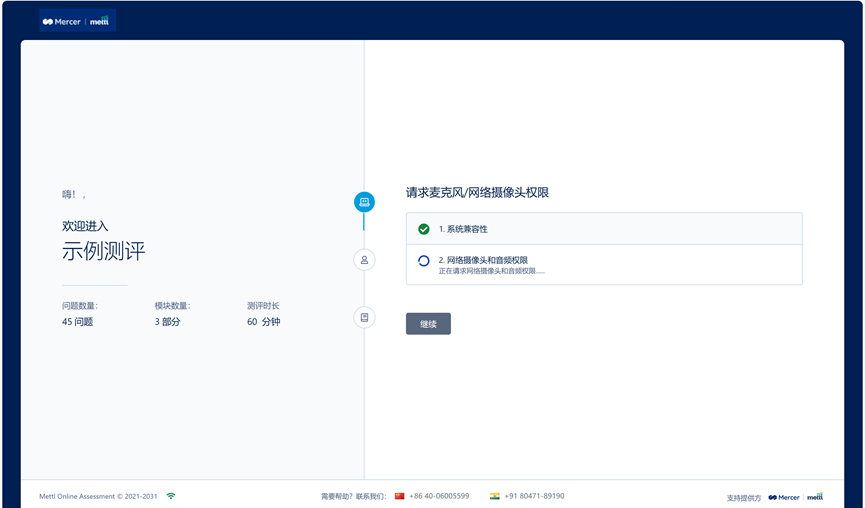Click the green checkmark beside 系统兼容性

coord(424,229)
